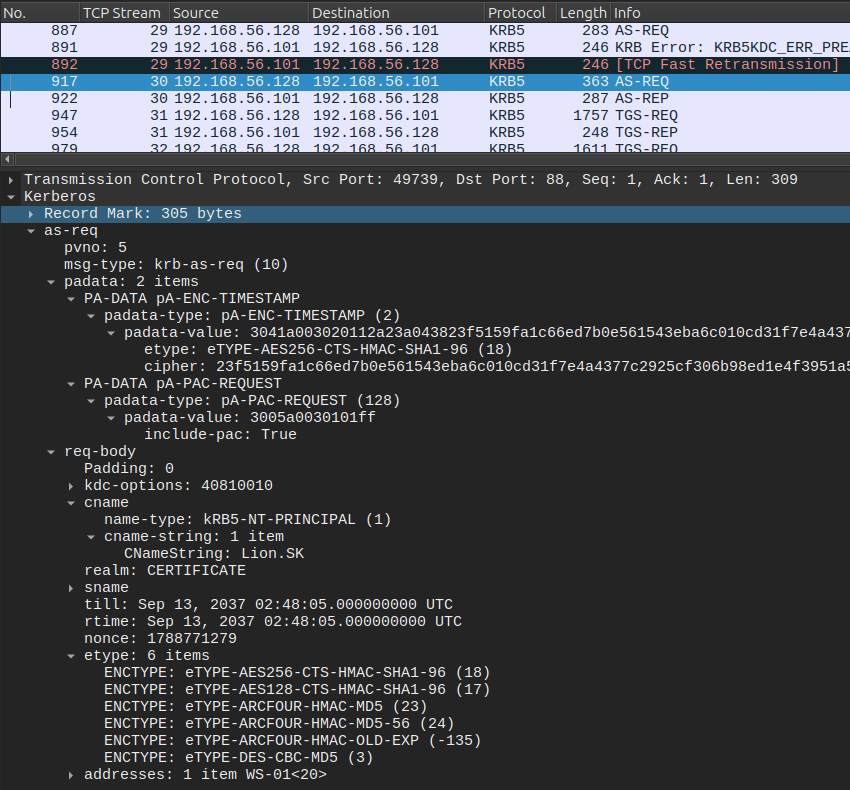This screenshot has width=850, height=790.
Task: Select the TCP Fast Retransmission packet 892
Action: tap(400, 65)
